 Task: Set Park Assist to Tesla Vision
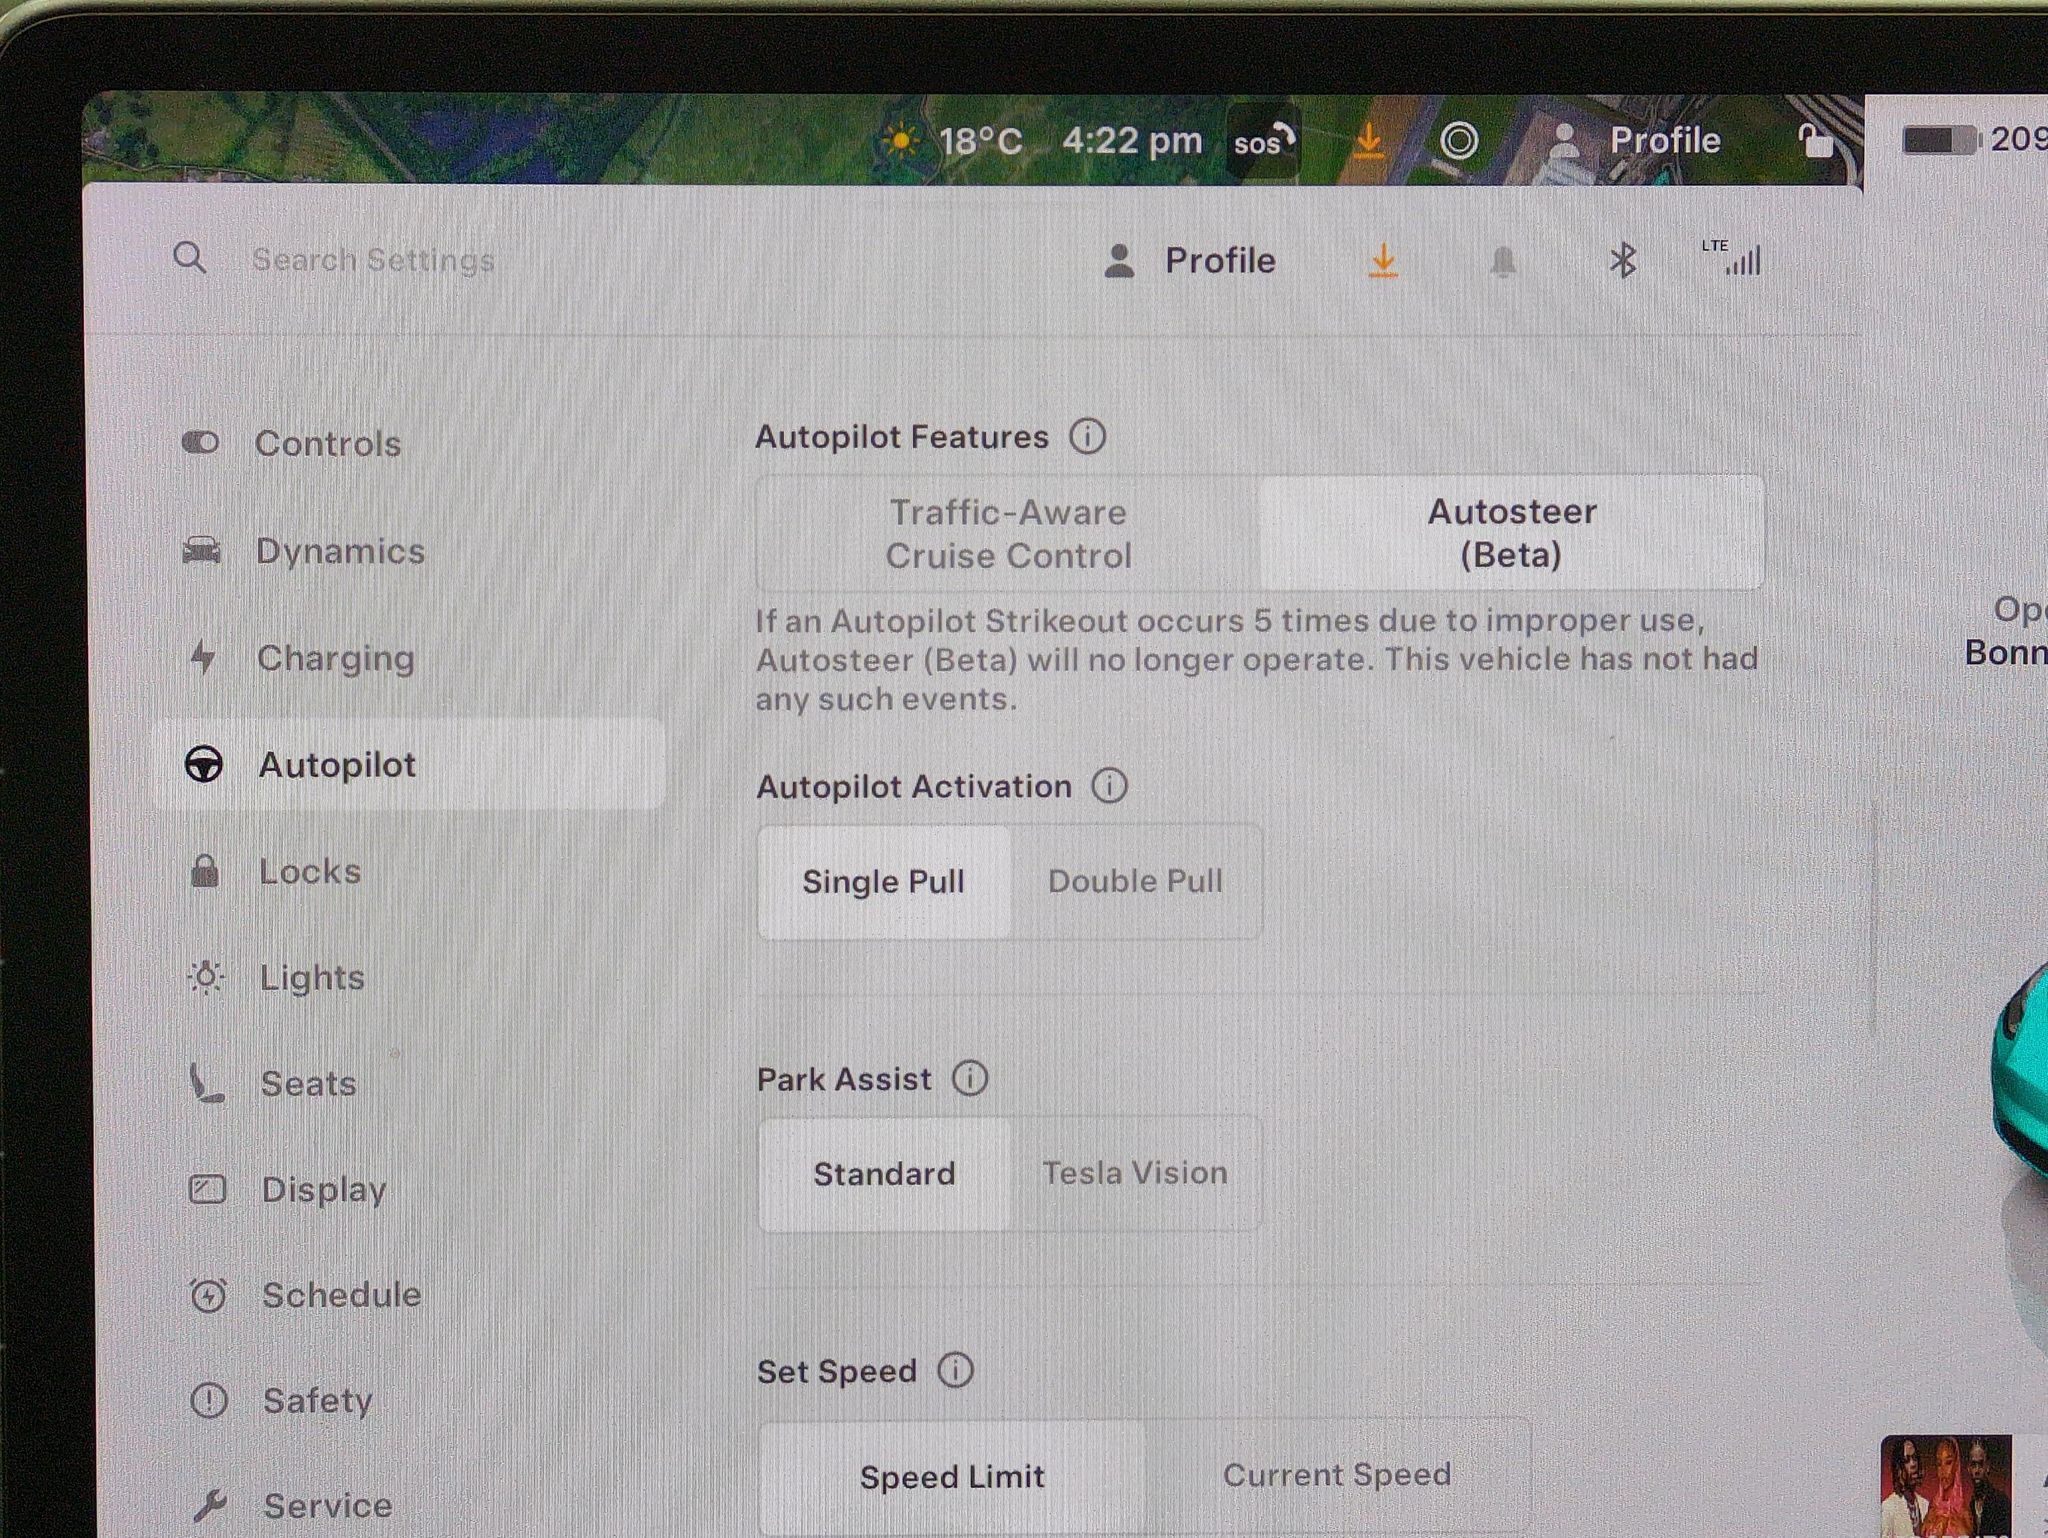click(x=1135, y=1173)
